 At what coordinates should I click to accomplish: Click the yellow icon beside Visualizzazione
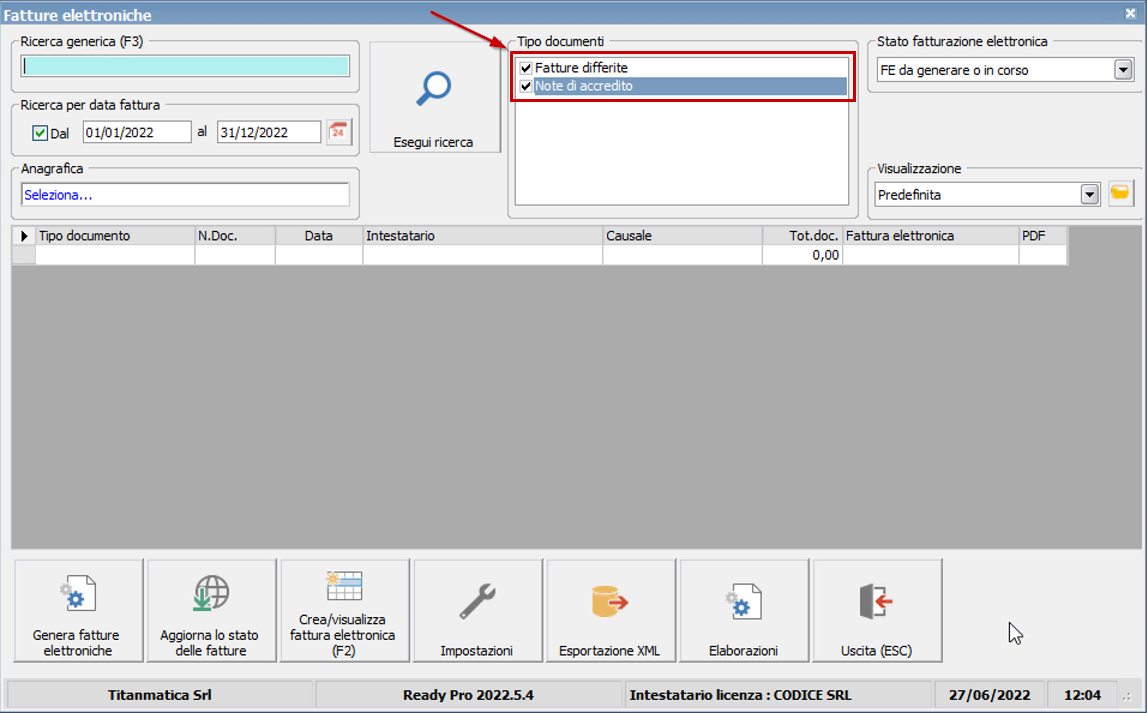coord(1120,194)
